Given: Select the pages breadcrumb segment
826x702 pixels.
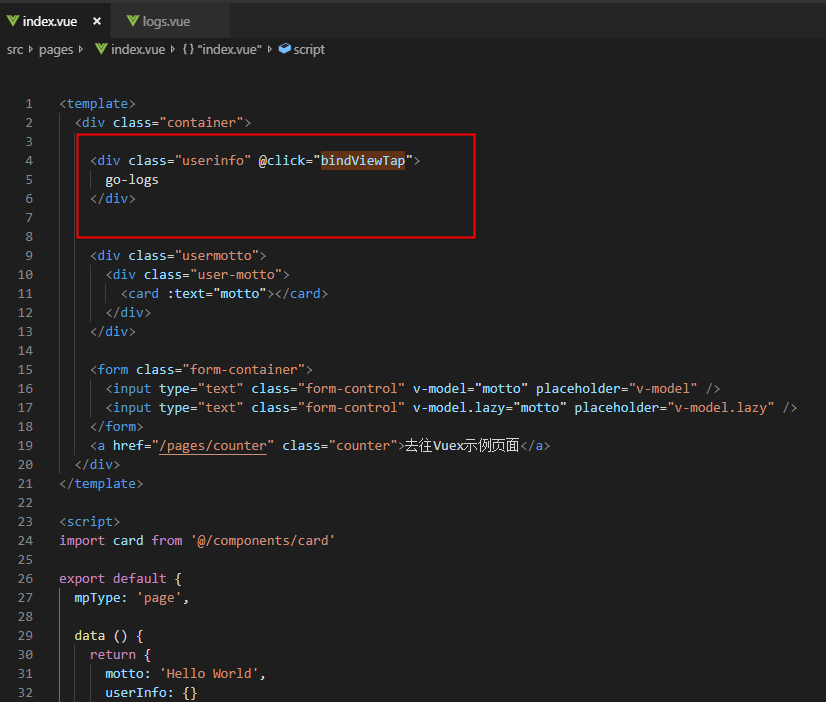Looking at the screenshot, I should pyautogui.click(x=56, y=50).
